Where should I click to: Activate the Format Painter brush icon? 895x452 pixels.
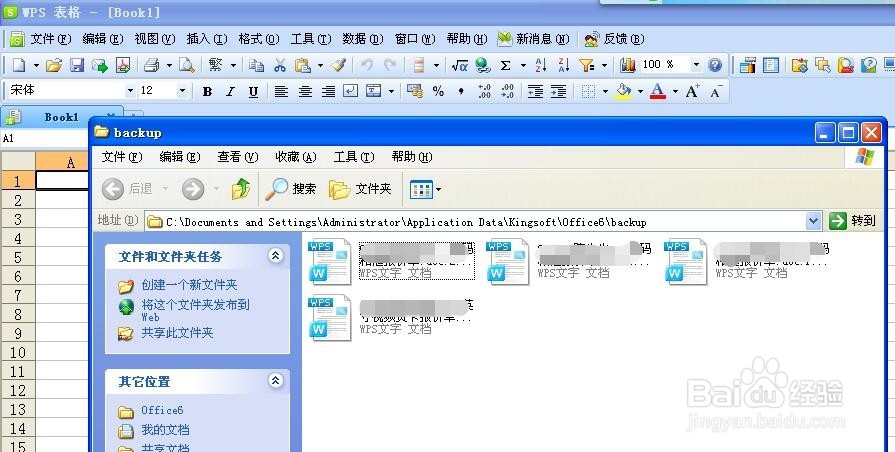(x=339, y=65)
